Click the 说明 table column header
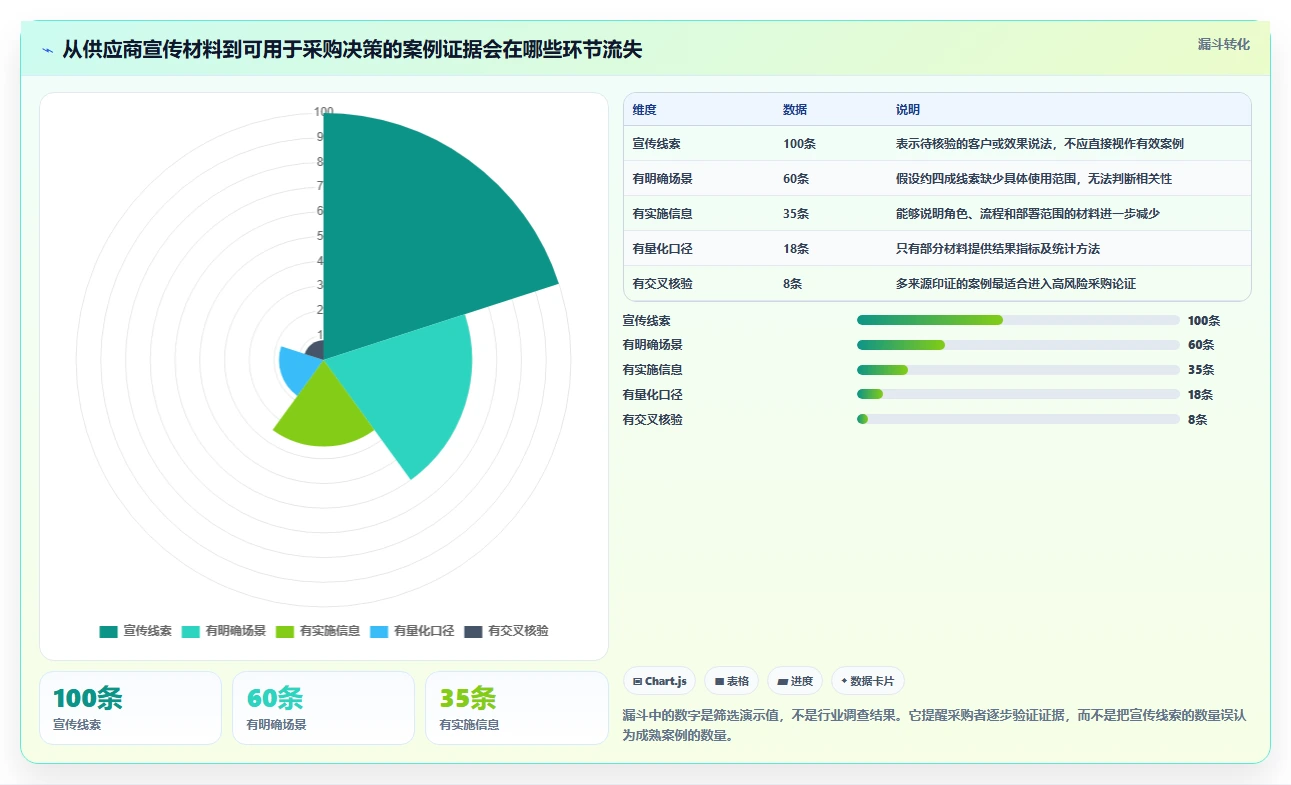 click(x=908, y=110)
